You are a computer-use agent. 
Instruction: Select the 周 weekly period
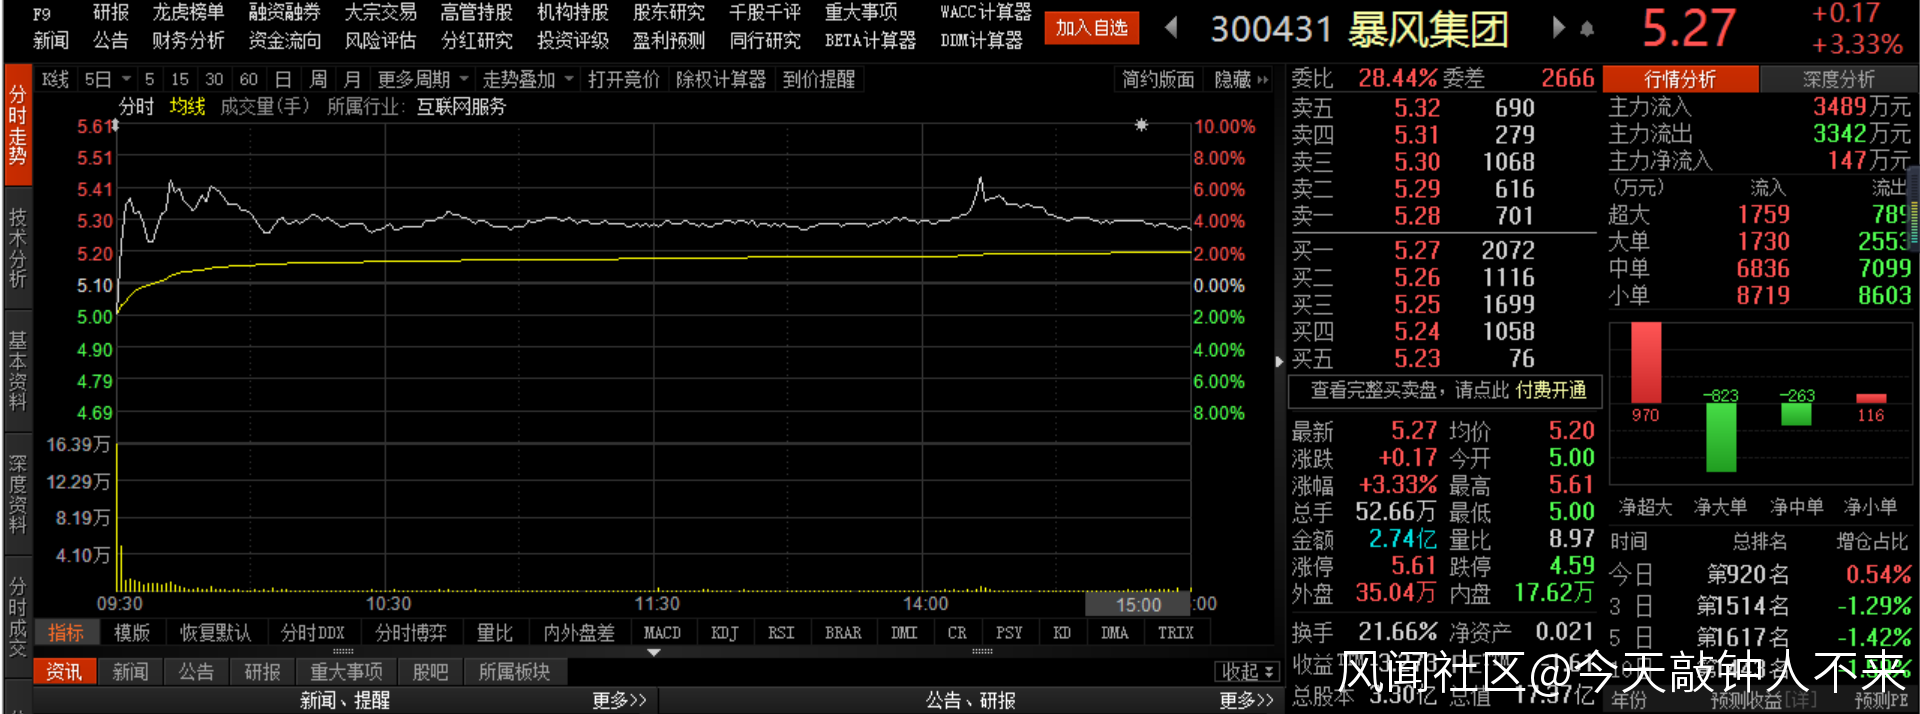click(x=318, y=79)
